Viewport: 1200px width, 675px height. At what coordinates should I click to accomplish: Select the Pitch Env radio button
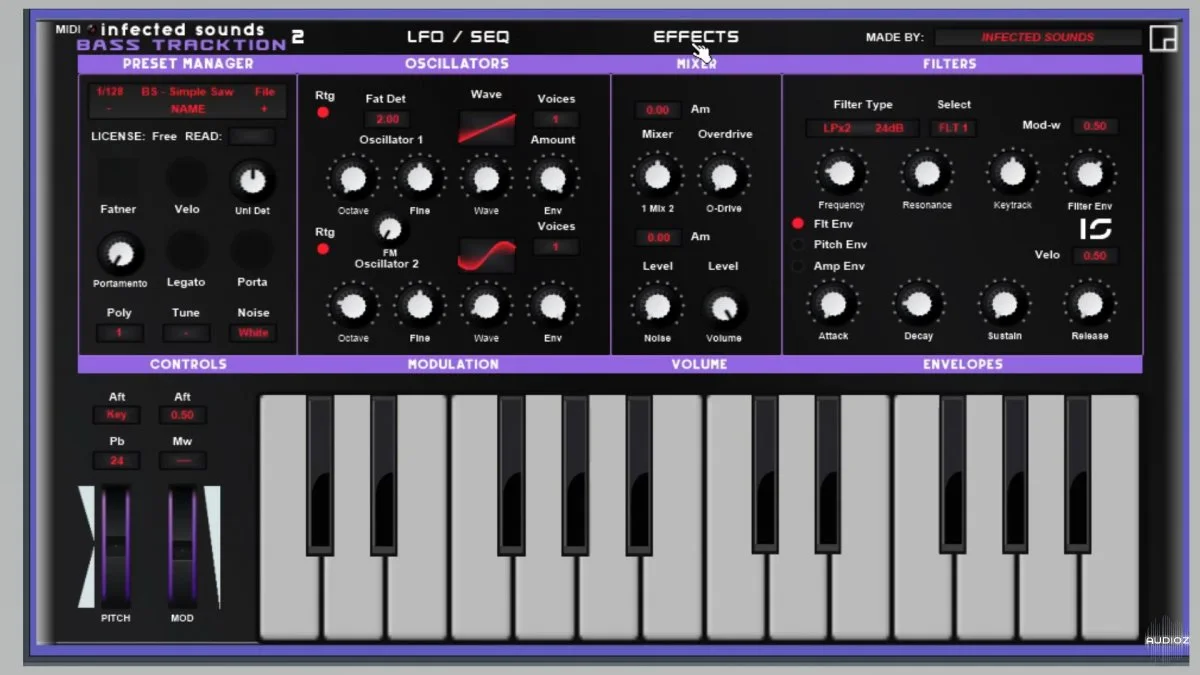click(x=798, y=245)
